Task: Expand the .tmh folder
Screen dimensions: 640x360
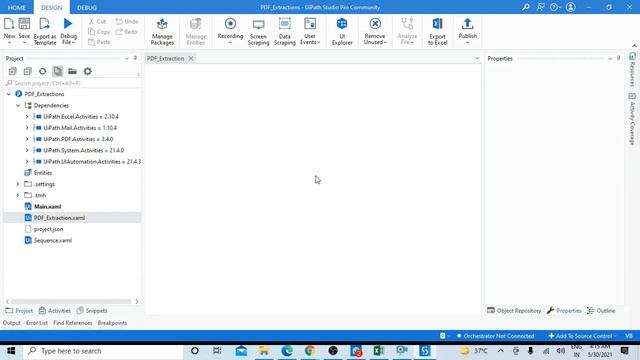Action: (x=18, y=195)
